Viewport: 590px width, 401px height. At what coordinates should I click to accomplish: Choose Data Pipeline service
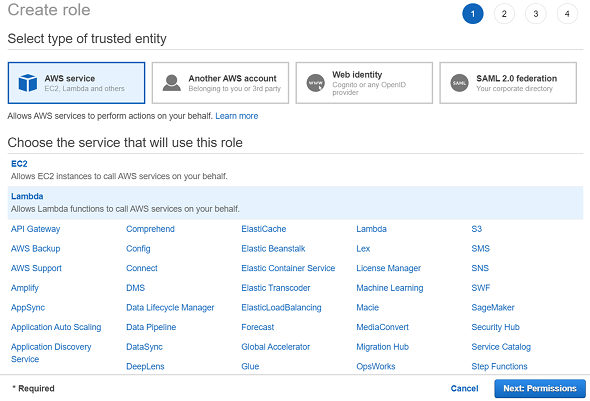[x=151, y=327]
